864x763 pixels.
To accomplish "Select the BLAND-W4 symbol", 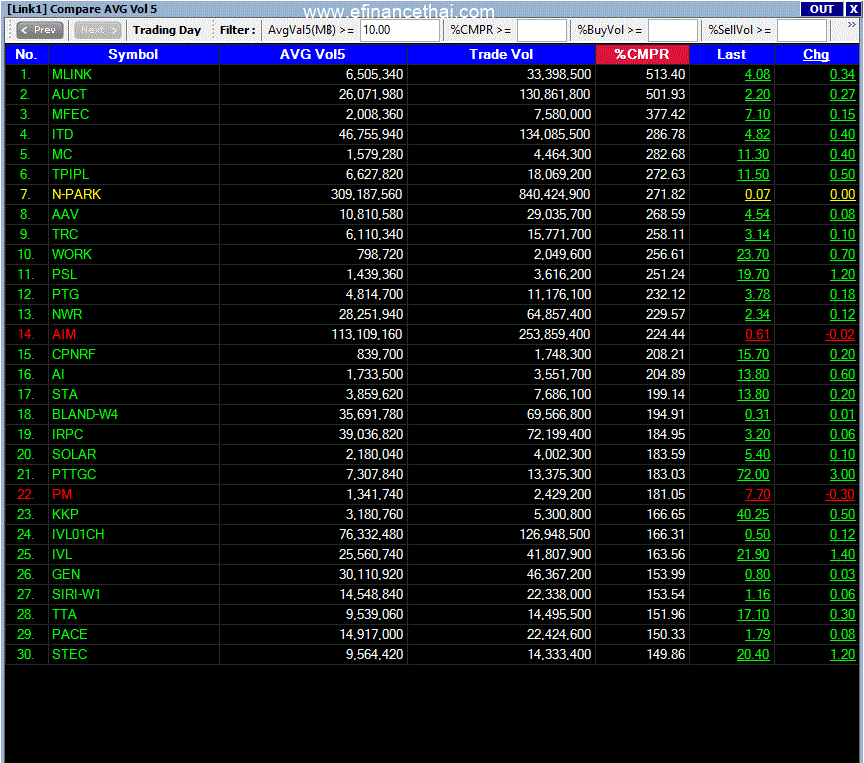I will pos(85,414).
